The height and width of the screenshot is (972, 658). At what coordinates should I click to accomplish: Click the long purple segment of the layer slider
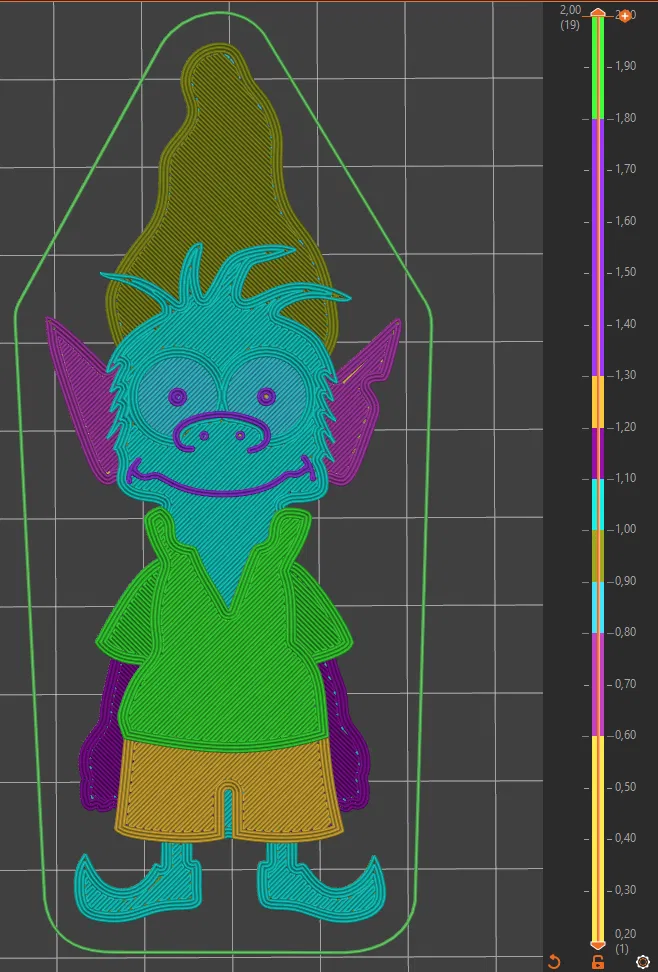click(598, 247)
